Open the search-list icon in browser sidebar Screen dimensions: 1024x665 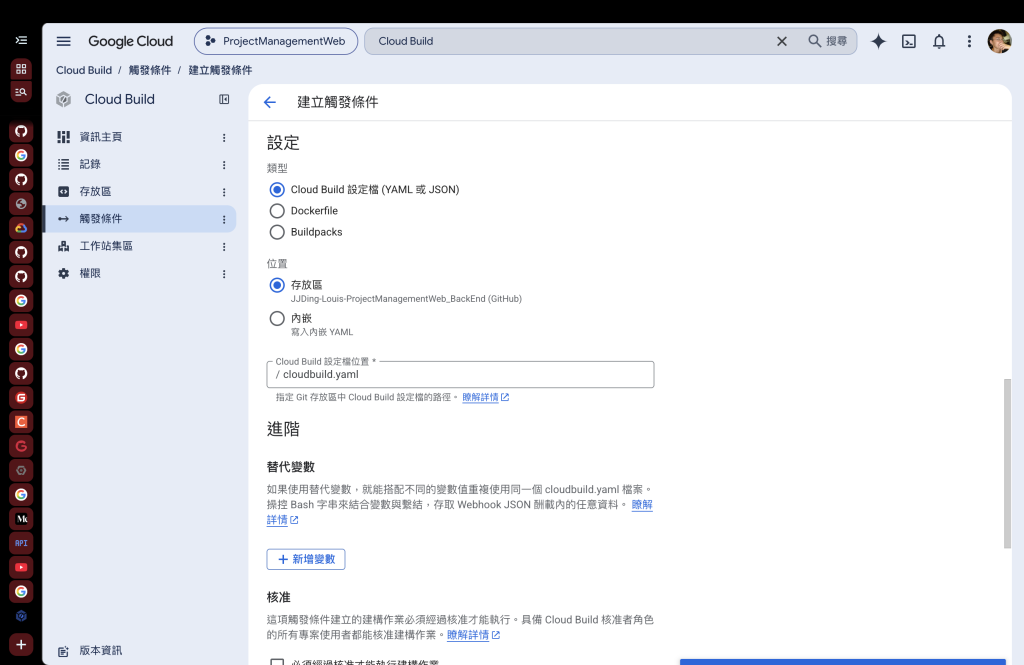click(21, 92)
